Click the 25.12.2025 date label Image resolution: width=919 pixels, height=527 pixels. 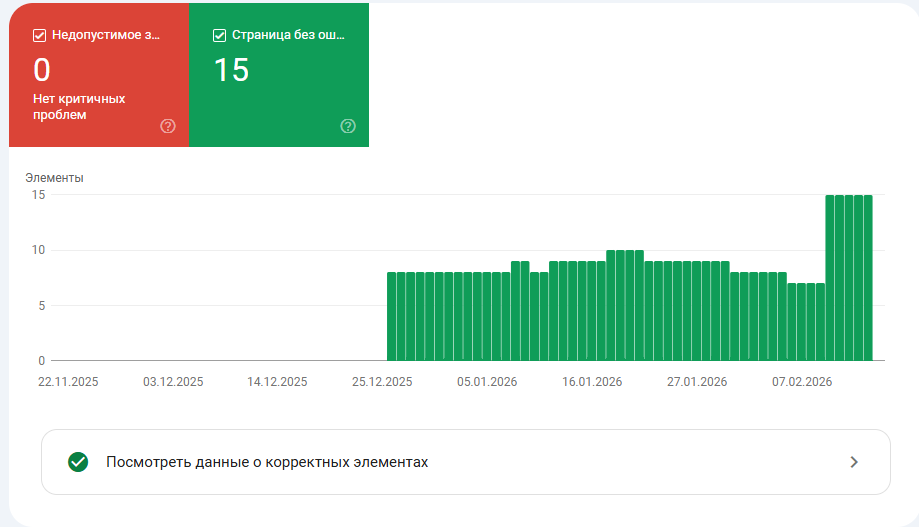(x=382, y=382)
